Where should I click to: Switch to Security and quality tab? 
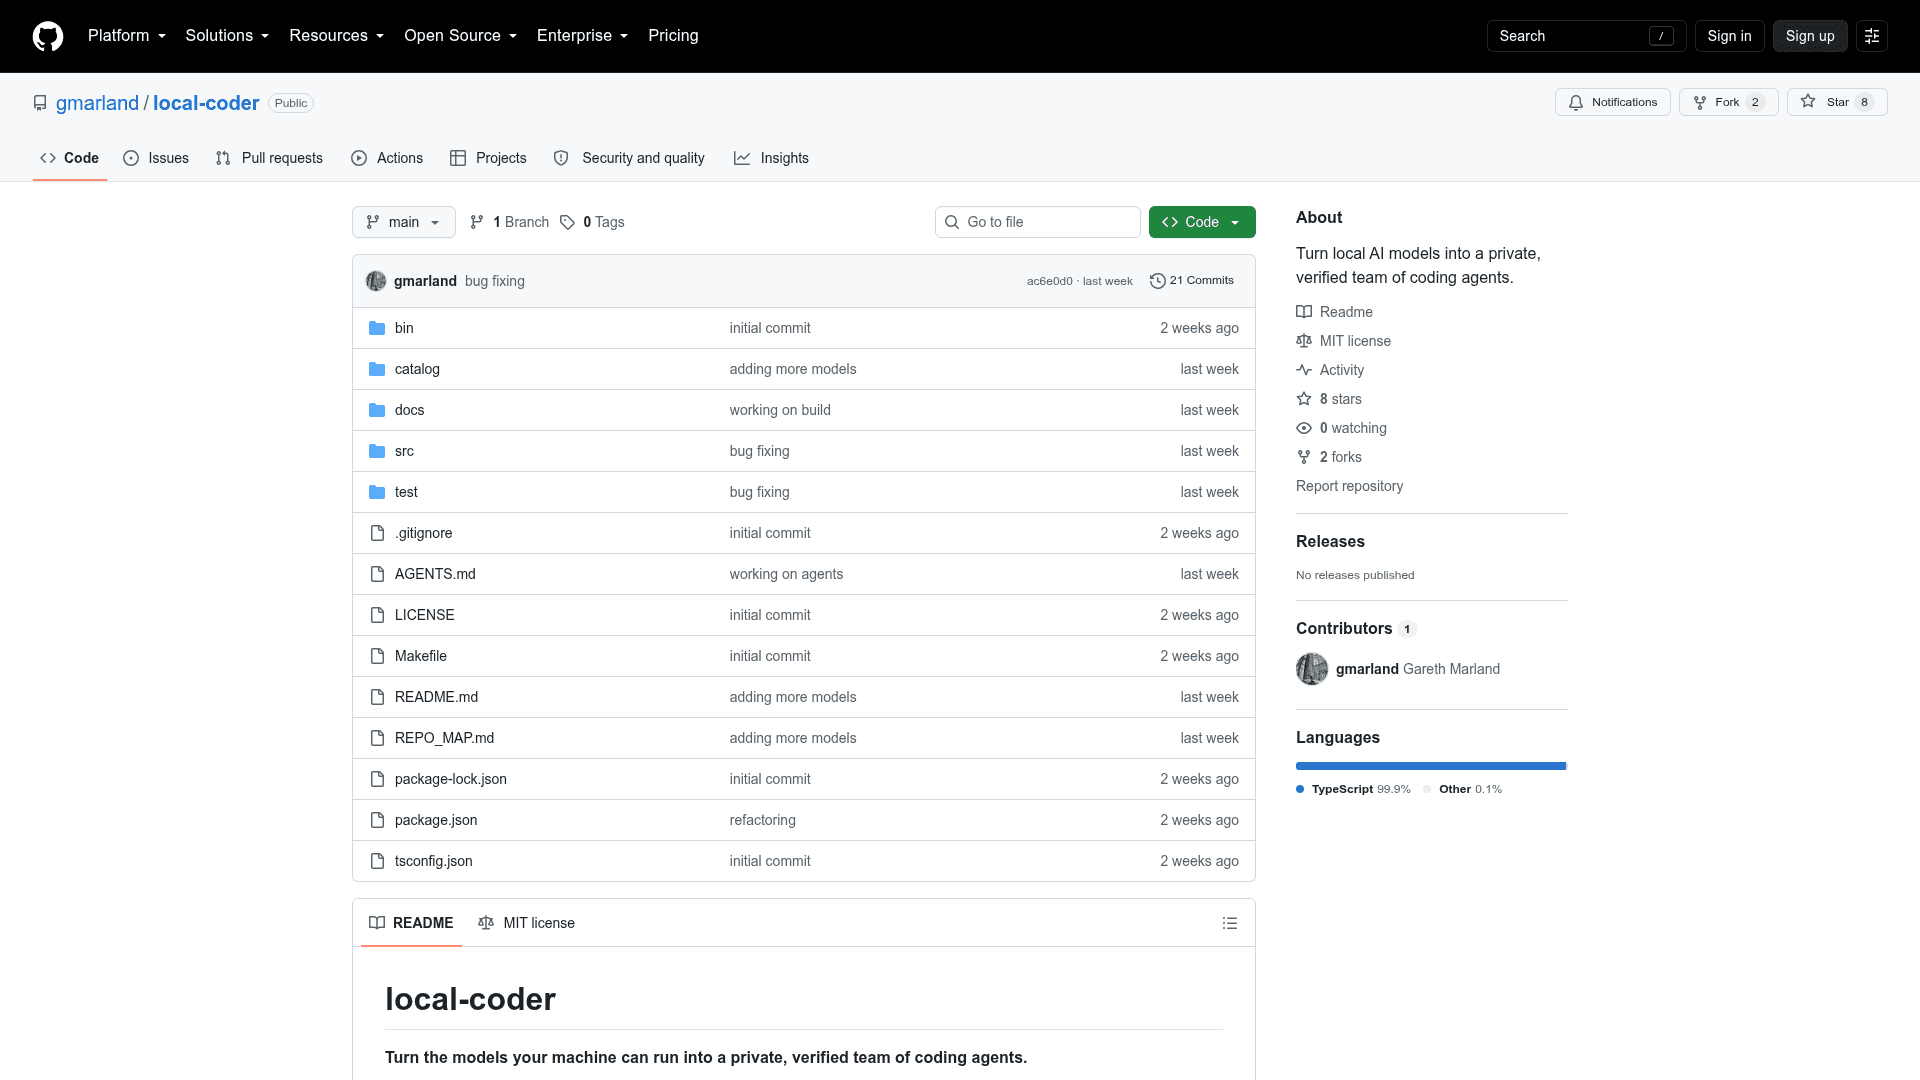click(629, 158)
